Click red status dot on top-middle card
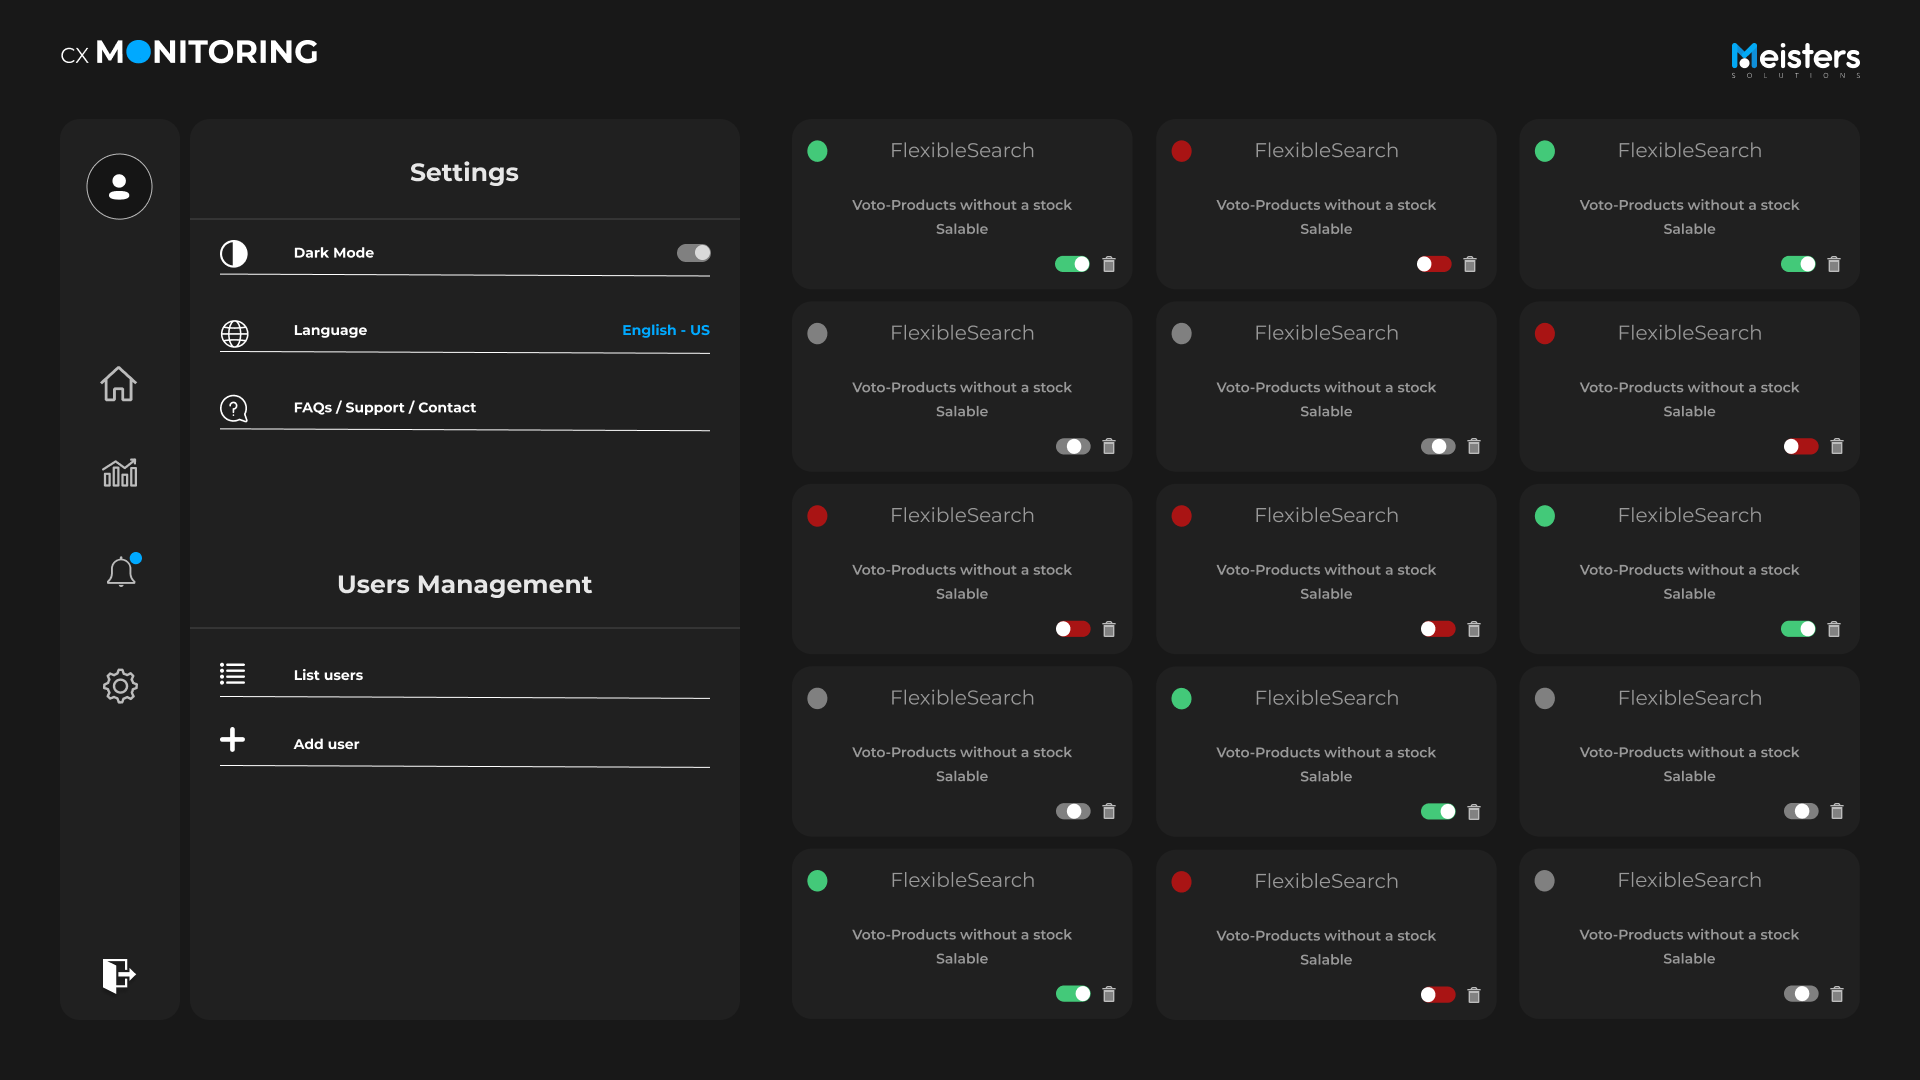The image size is (1920, 1080). click(1181, 151)
